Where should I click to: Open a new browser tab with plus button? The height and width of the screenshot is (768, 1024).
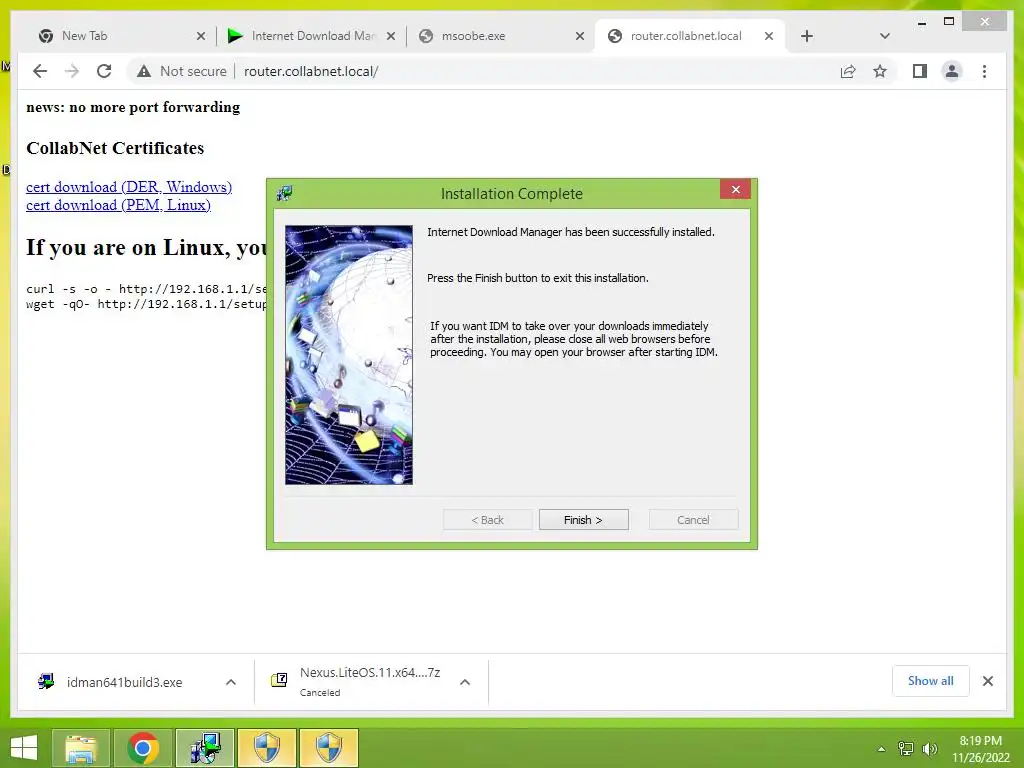coord(807,36)
